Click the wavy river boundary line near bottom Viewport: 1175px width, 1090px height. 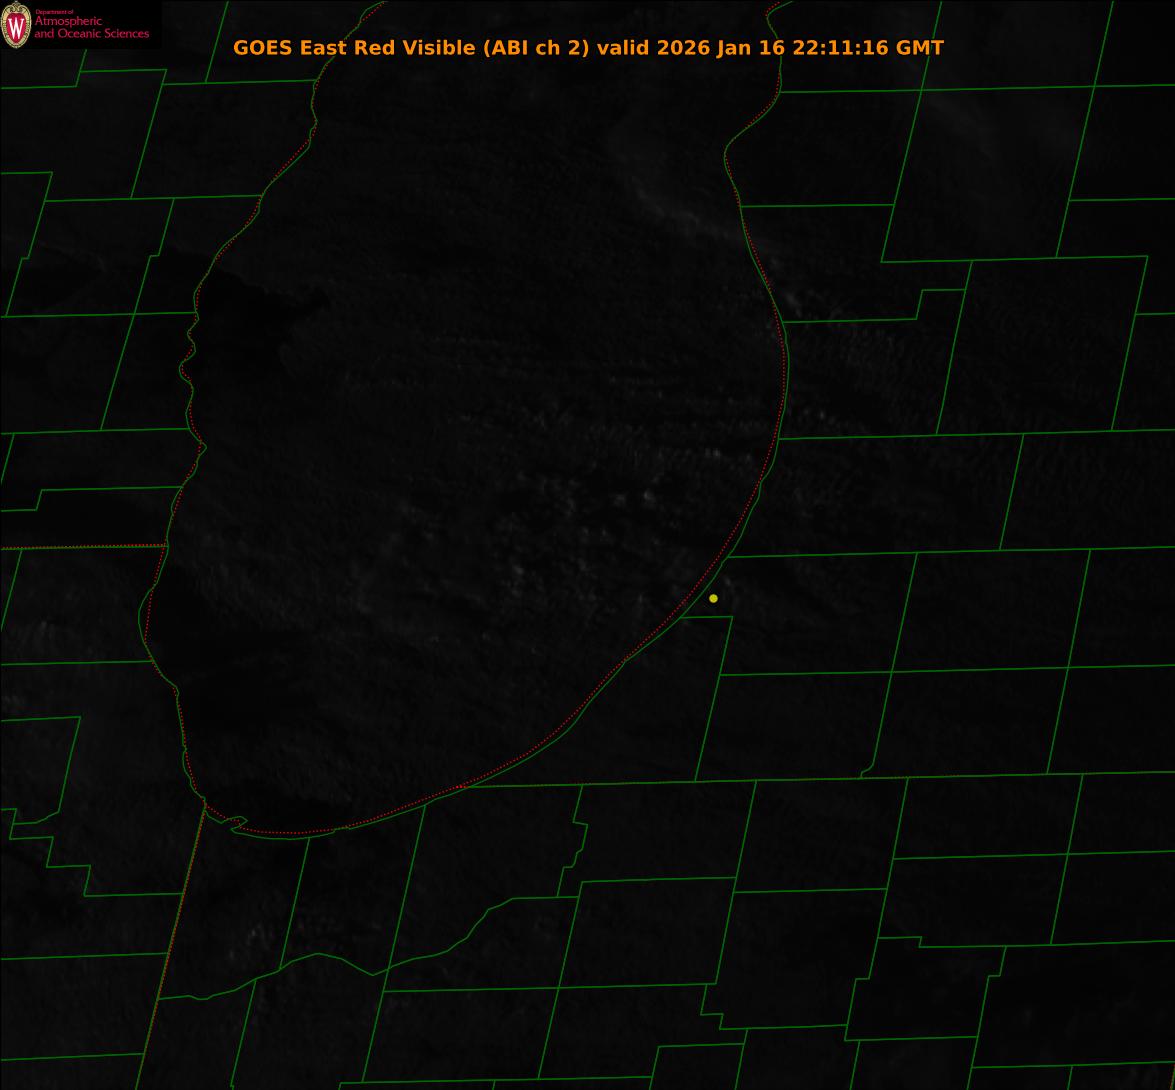pos(330,958)
